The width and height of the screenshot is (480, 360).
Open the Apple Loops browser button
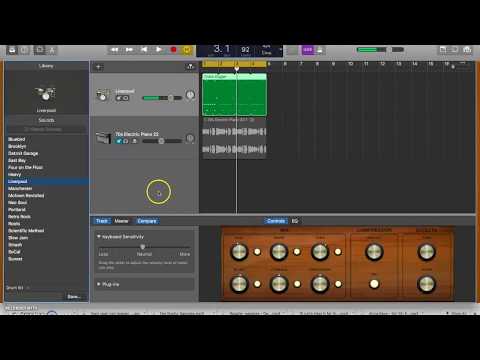pos(455,50)
